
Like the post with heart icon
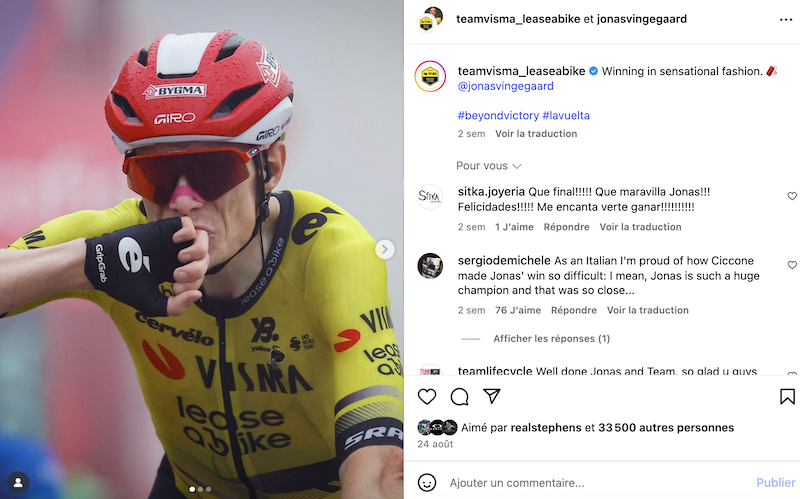pyautogui.click(x=427, y=397)
